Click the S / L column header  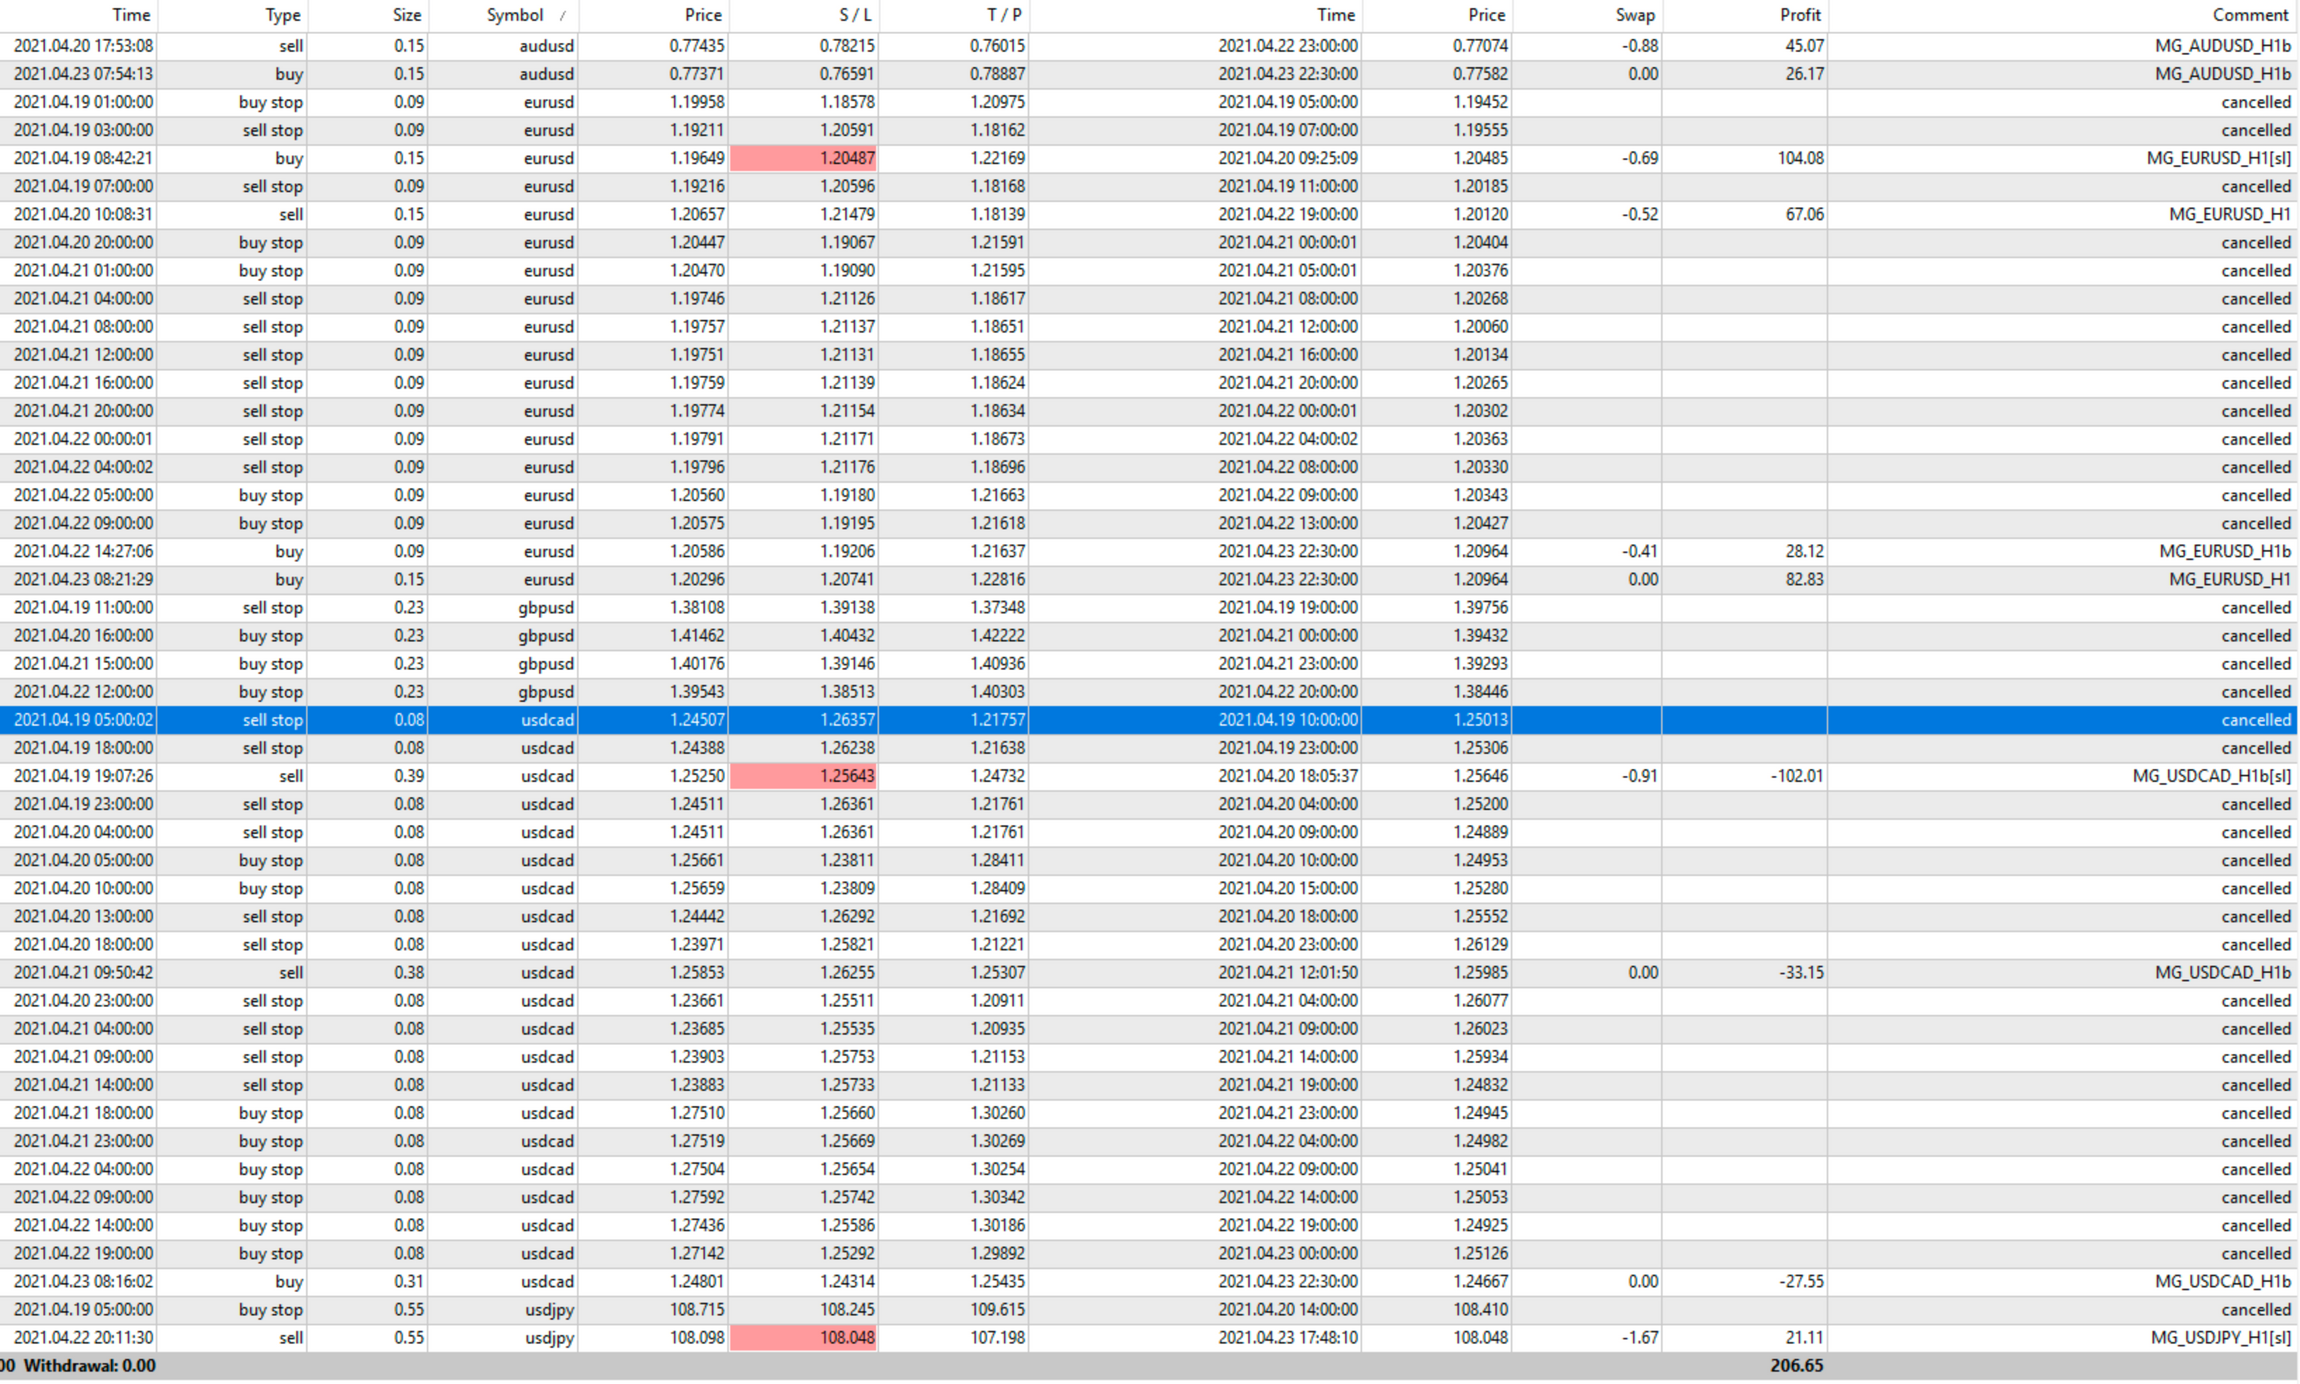coord(854,15)
